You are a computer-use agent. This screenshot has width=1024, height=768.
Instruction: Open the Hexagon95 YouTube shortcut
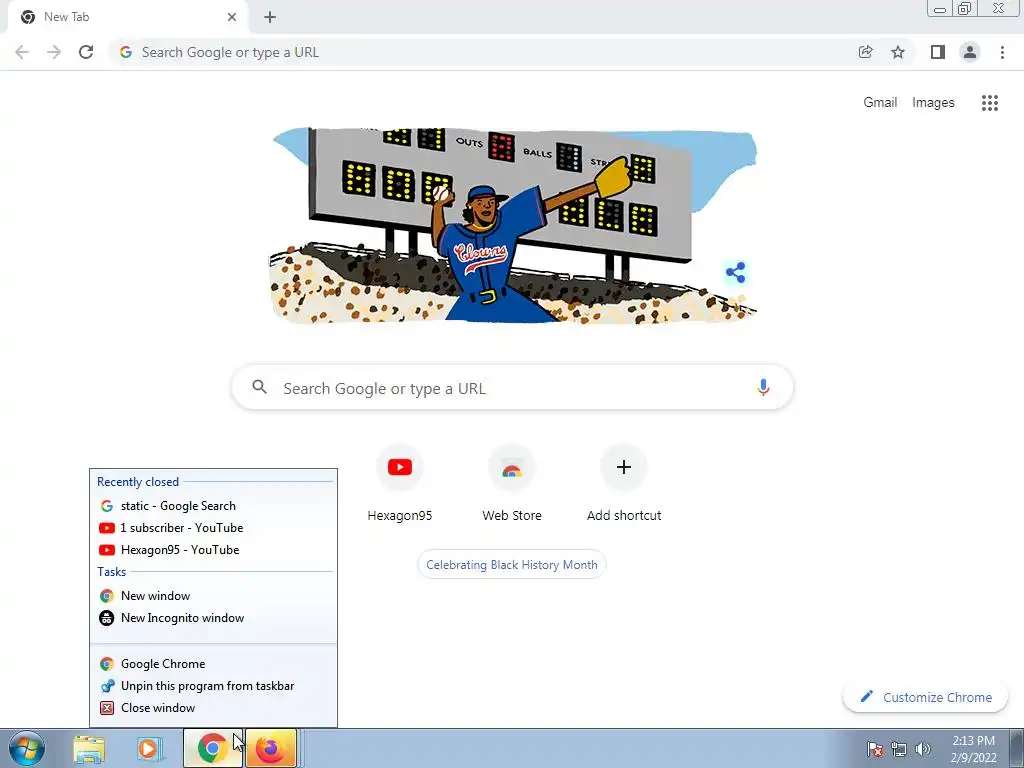tap(400, 483)
